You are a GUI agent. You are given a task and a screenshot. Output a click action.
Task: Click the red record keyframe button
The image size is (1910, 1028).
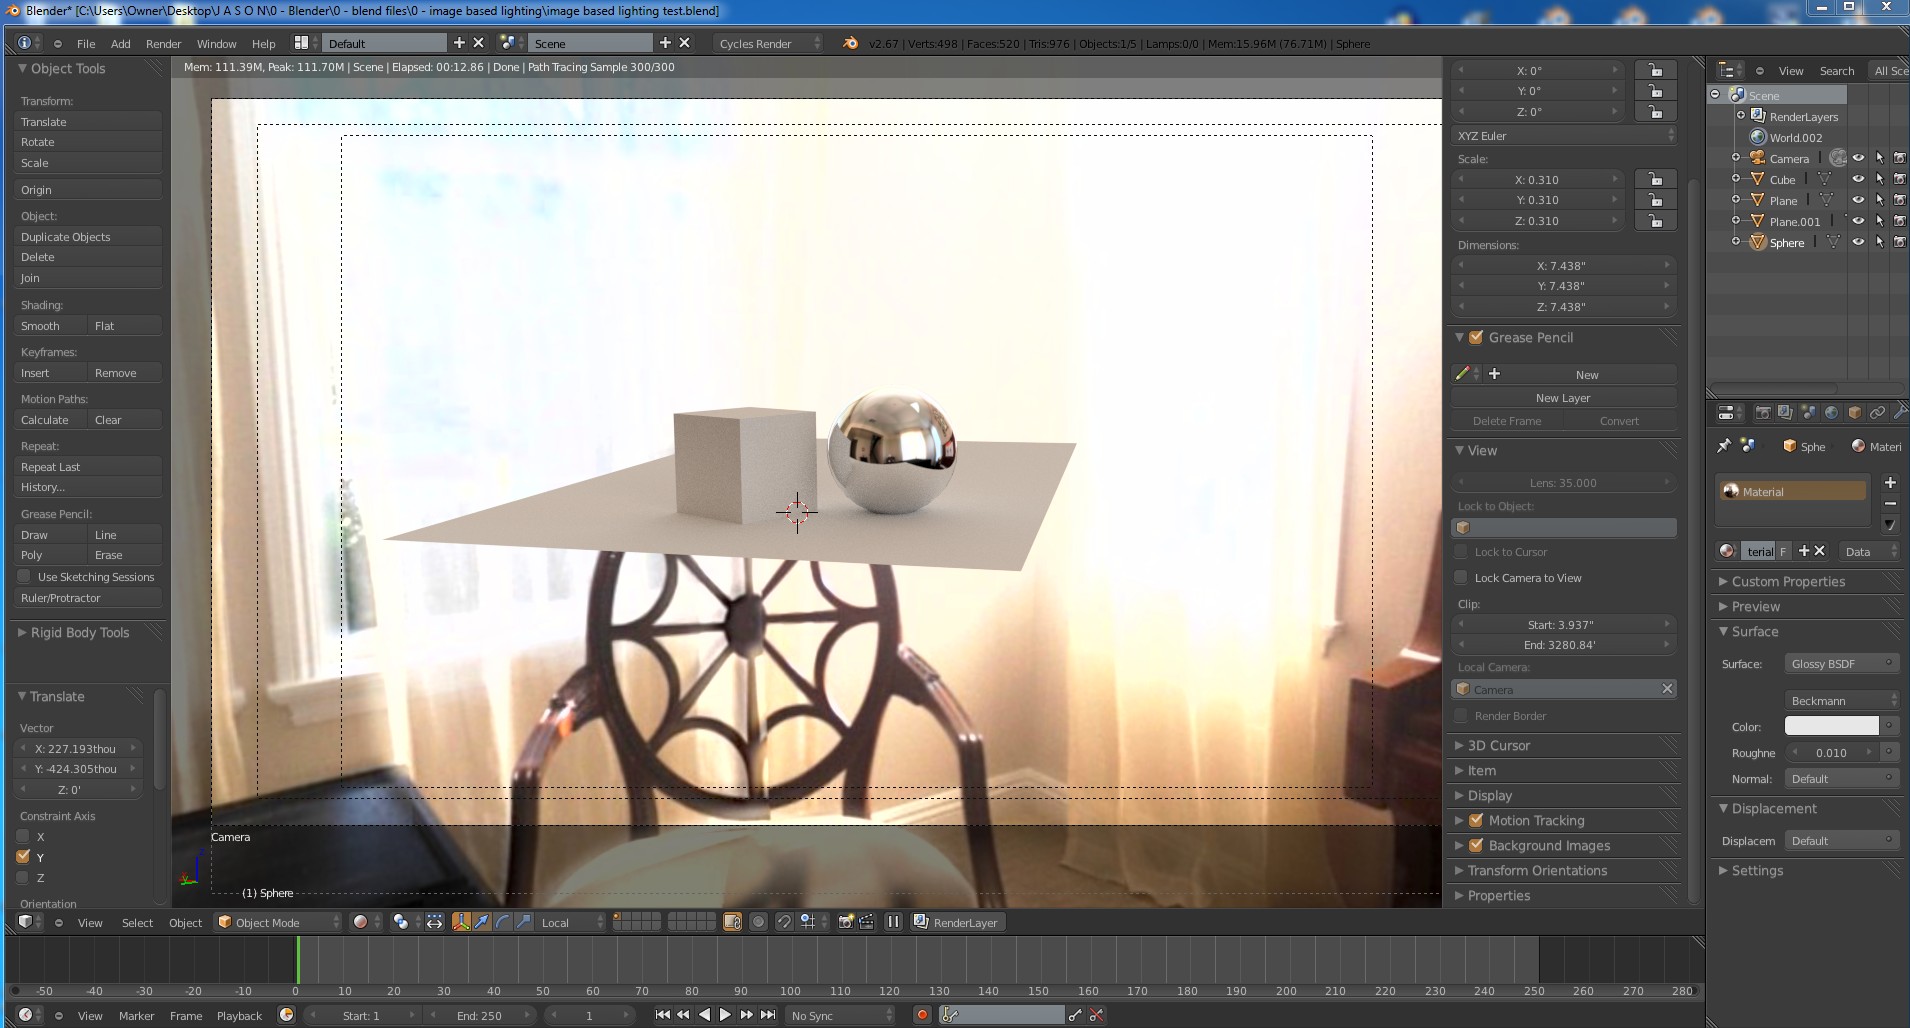[x=922, y=1015]
